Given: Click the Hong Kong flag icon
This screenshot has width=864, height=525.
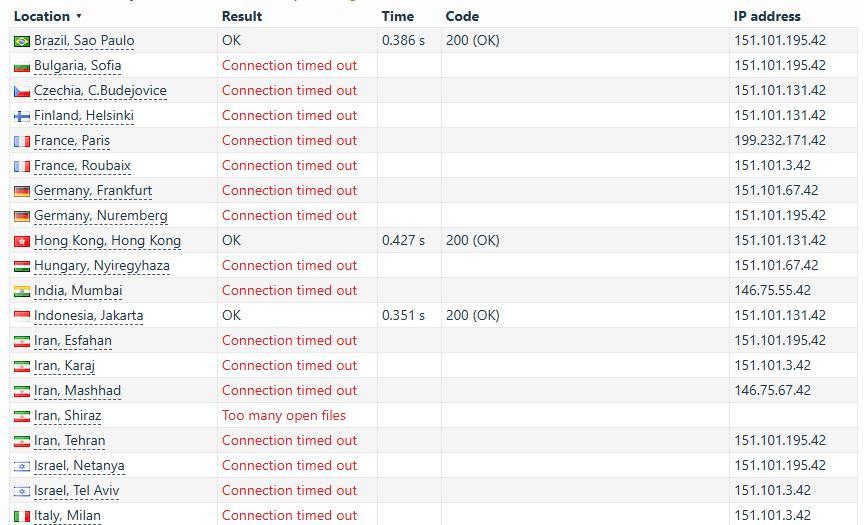Looking at the screenshot, I should (x=21, y=241).
